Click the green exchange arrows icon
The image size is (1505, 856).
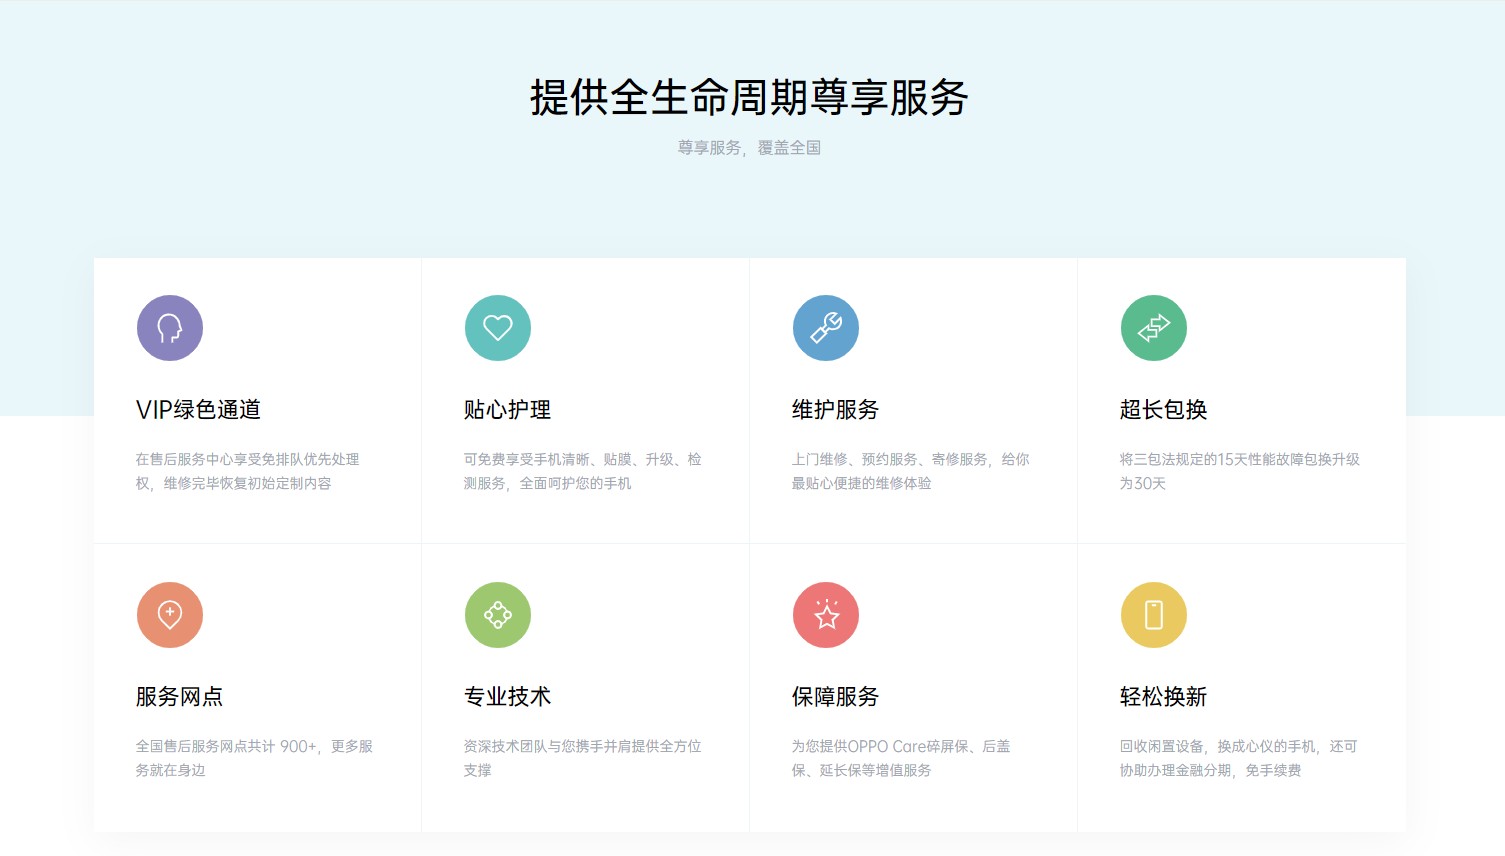point(1154,328)
